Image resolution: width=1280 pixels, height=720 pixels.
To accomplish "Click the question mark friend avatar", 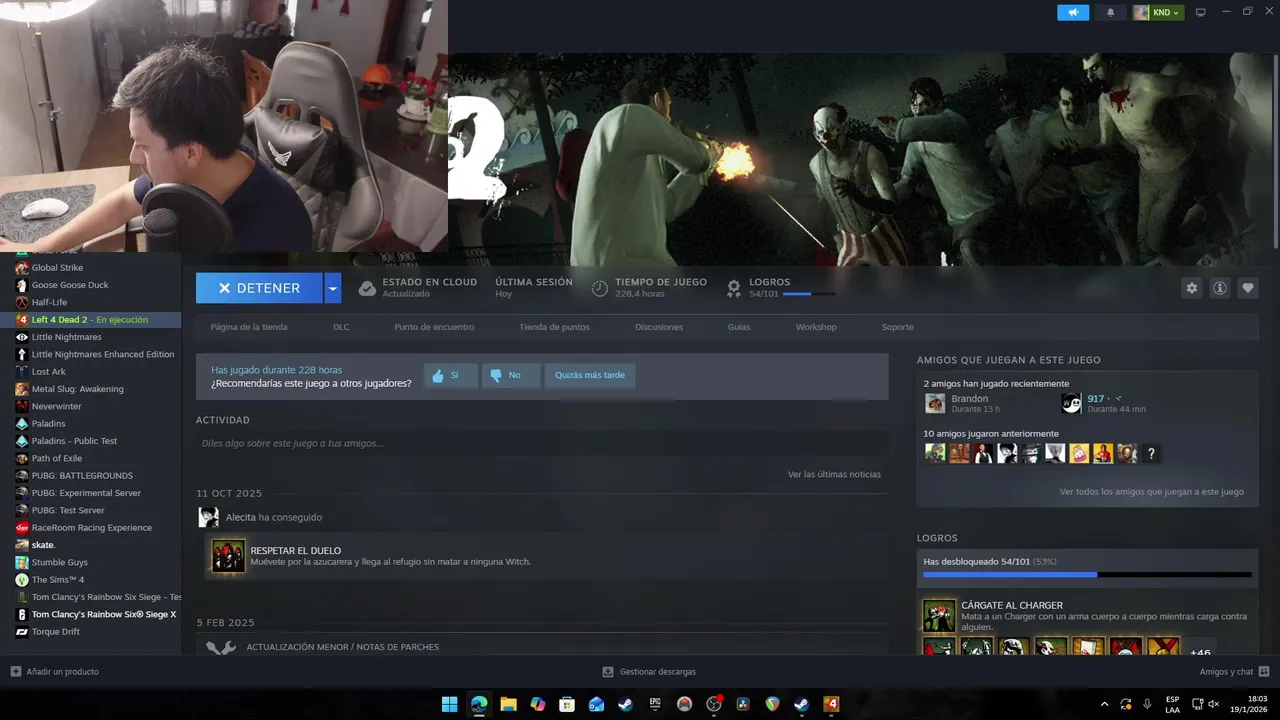I will pyautogui.click(x=1151, y=454).
